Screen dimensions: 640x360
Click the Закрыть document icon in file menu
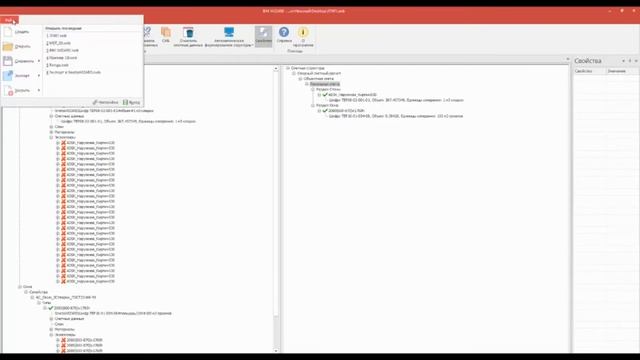[8, 90]
